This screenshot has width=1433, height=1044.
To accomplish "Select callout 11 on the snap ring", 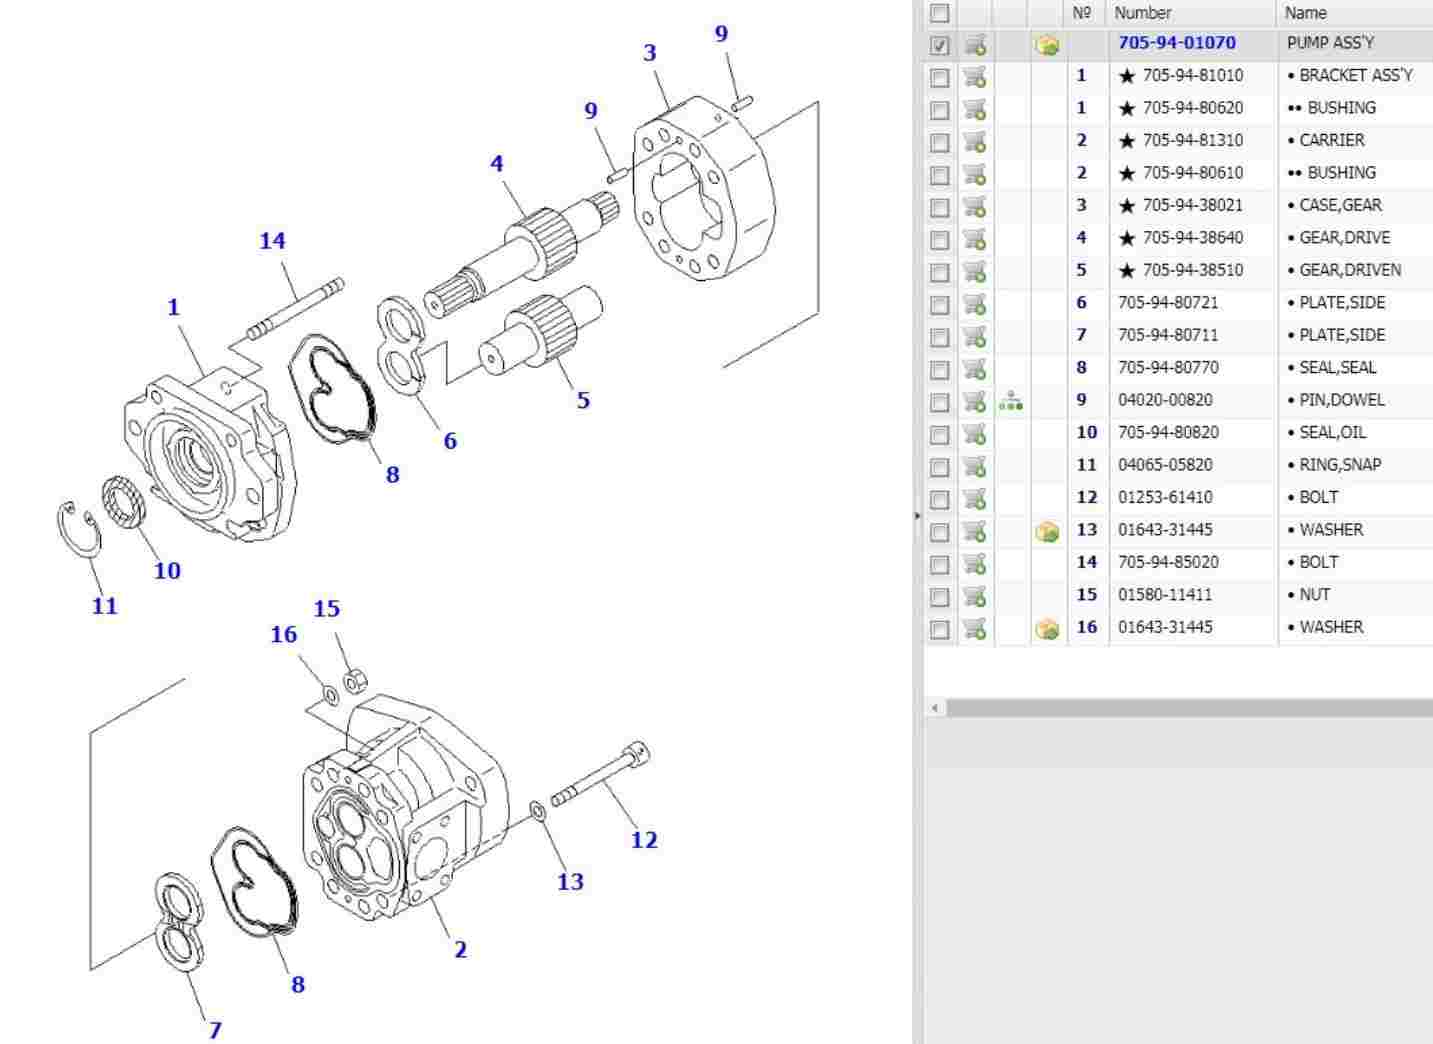I will (104, 606).
